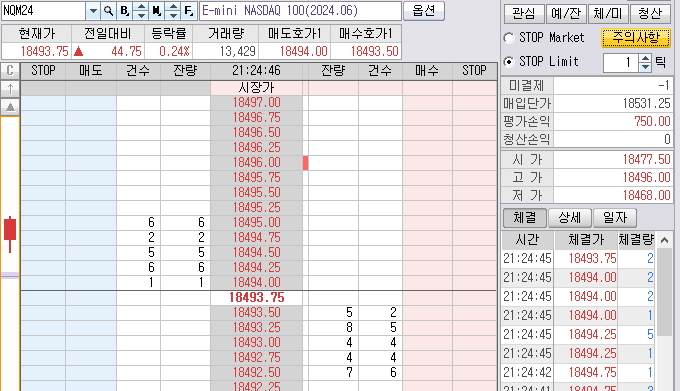
Task: Click the up/down stepper next to the B icon
Action: (x=141, y=11)
